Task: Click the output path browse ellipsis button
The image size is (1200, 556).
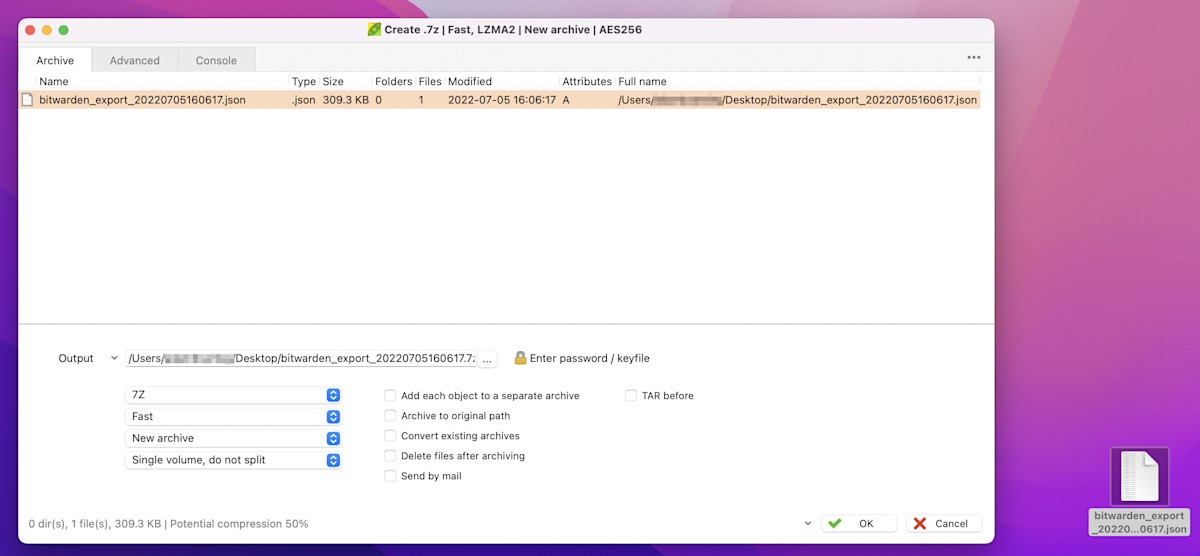Action: (487, 358)
